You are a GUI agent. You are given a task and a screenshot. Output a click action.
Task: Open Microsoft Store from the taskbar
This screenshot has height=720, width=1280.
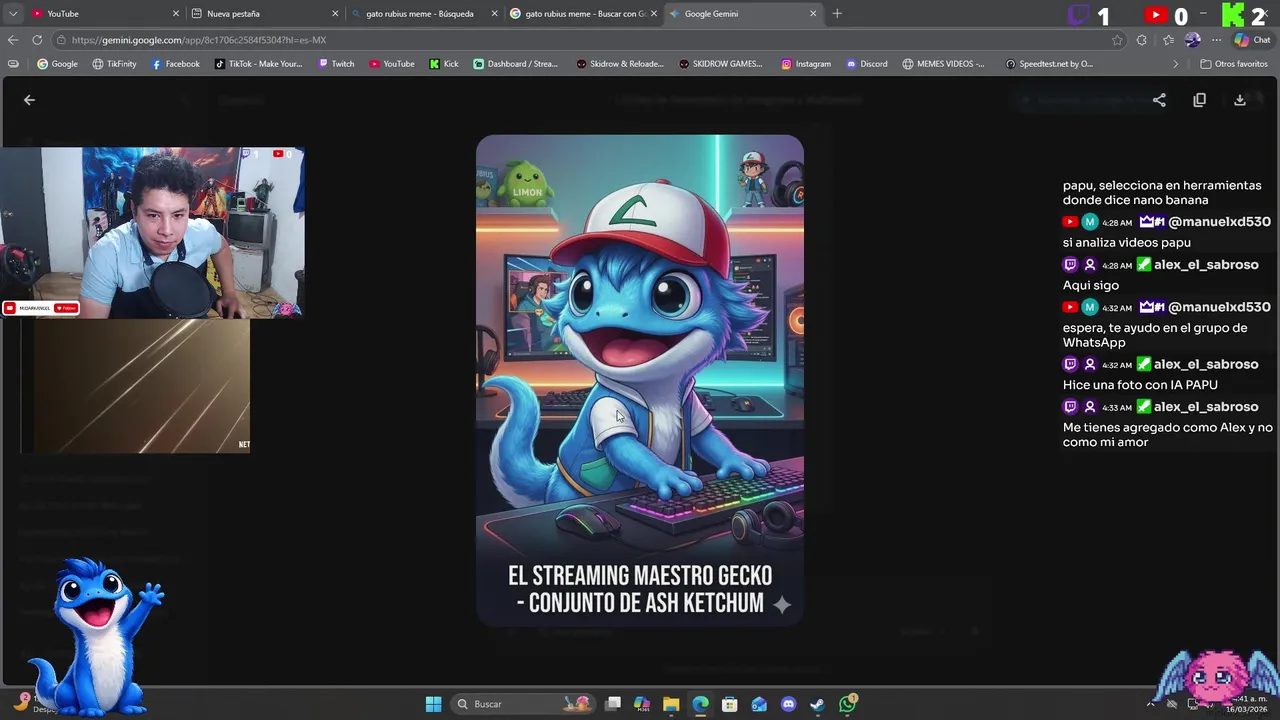pos(730,704)
